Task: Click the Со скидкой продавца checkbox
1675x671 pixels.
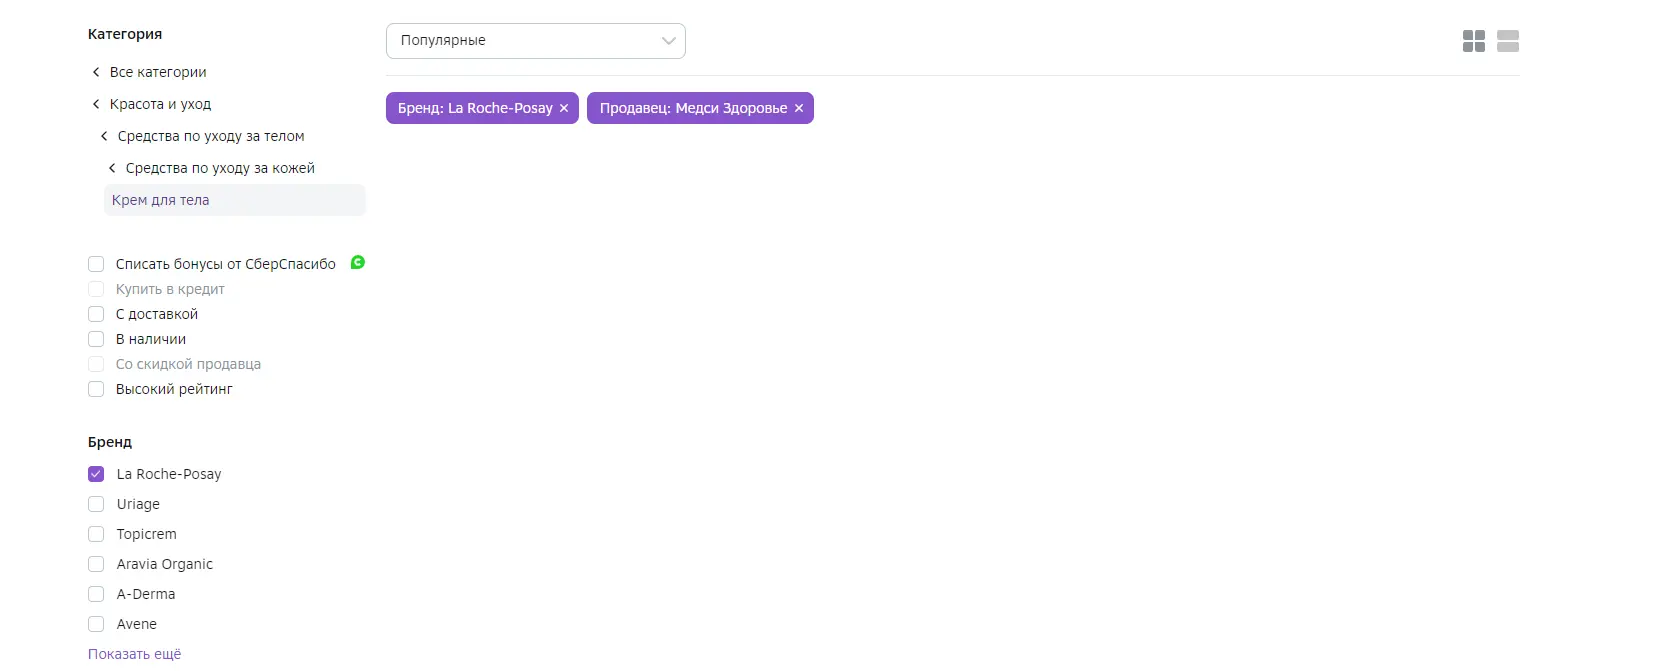Action: point(96,364)
